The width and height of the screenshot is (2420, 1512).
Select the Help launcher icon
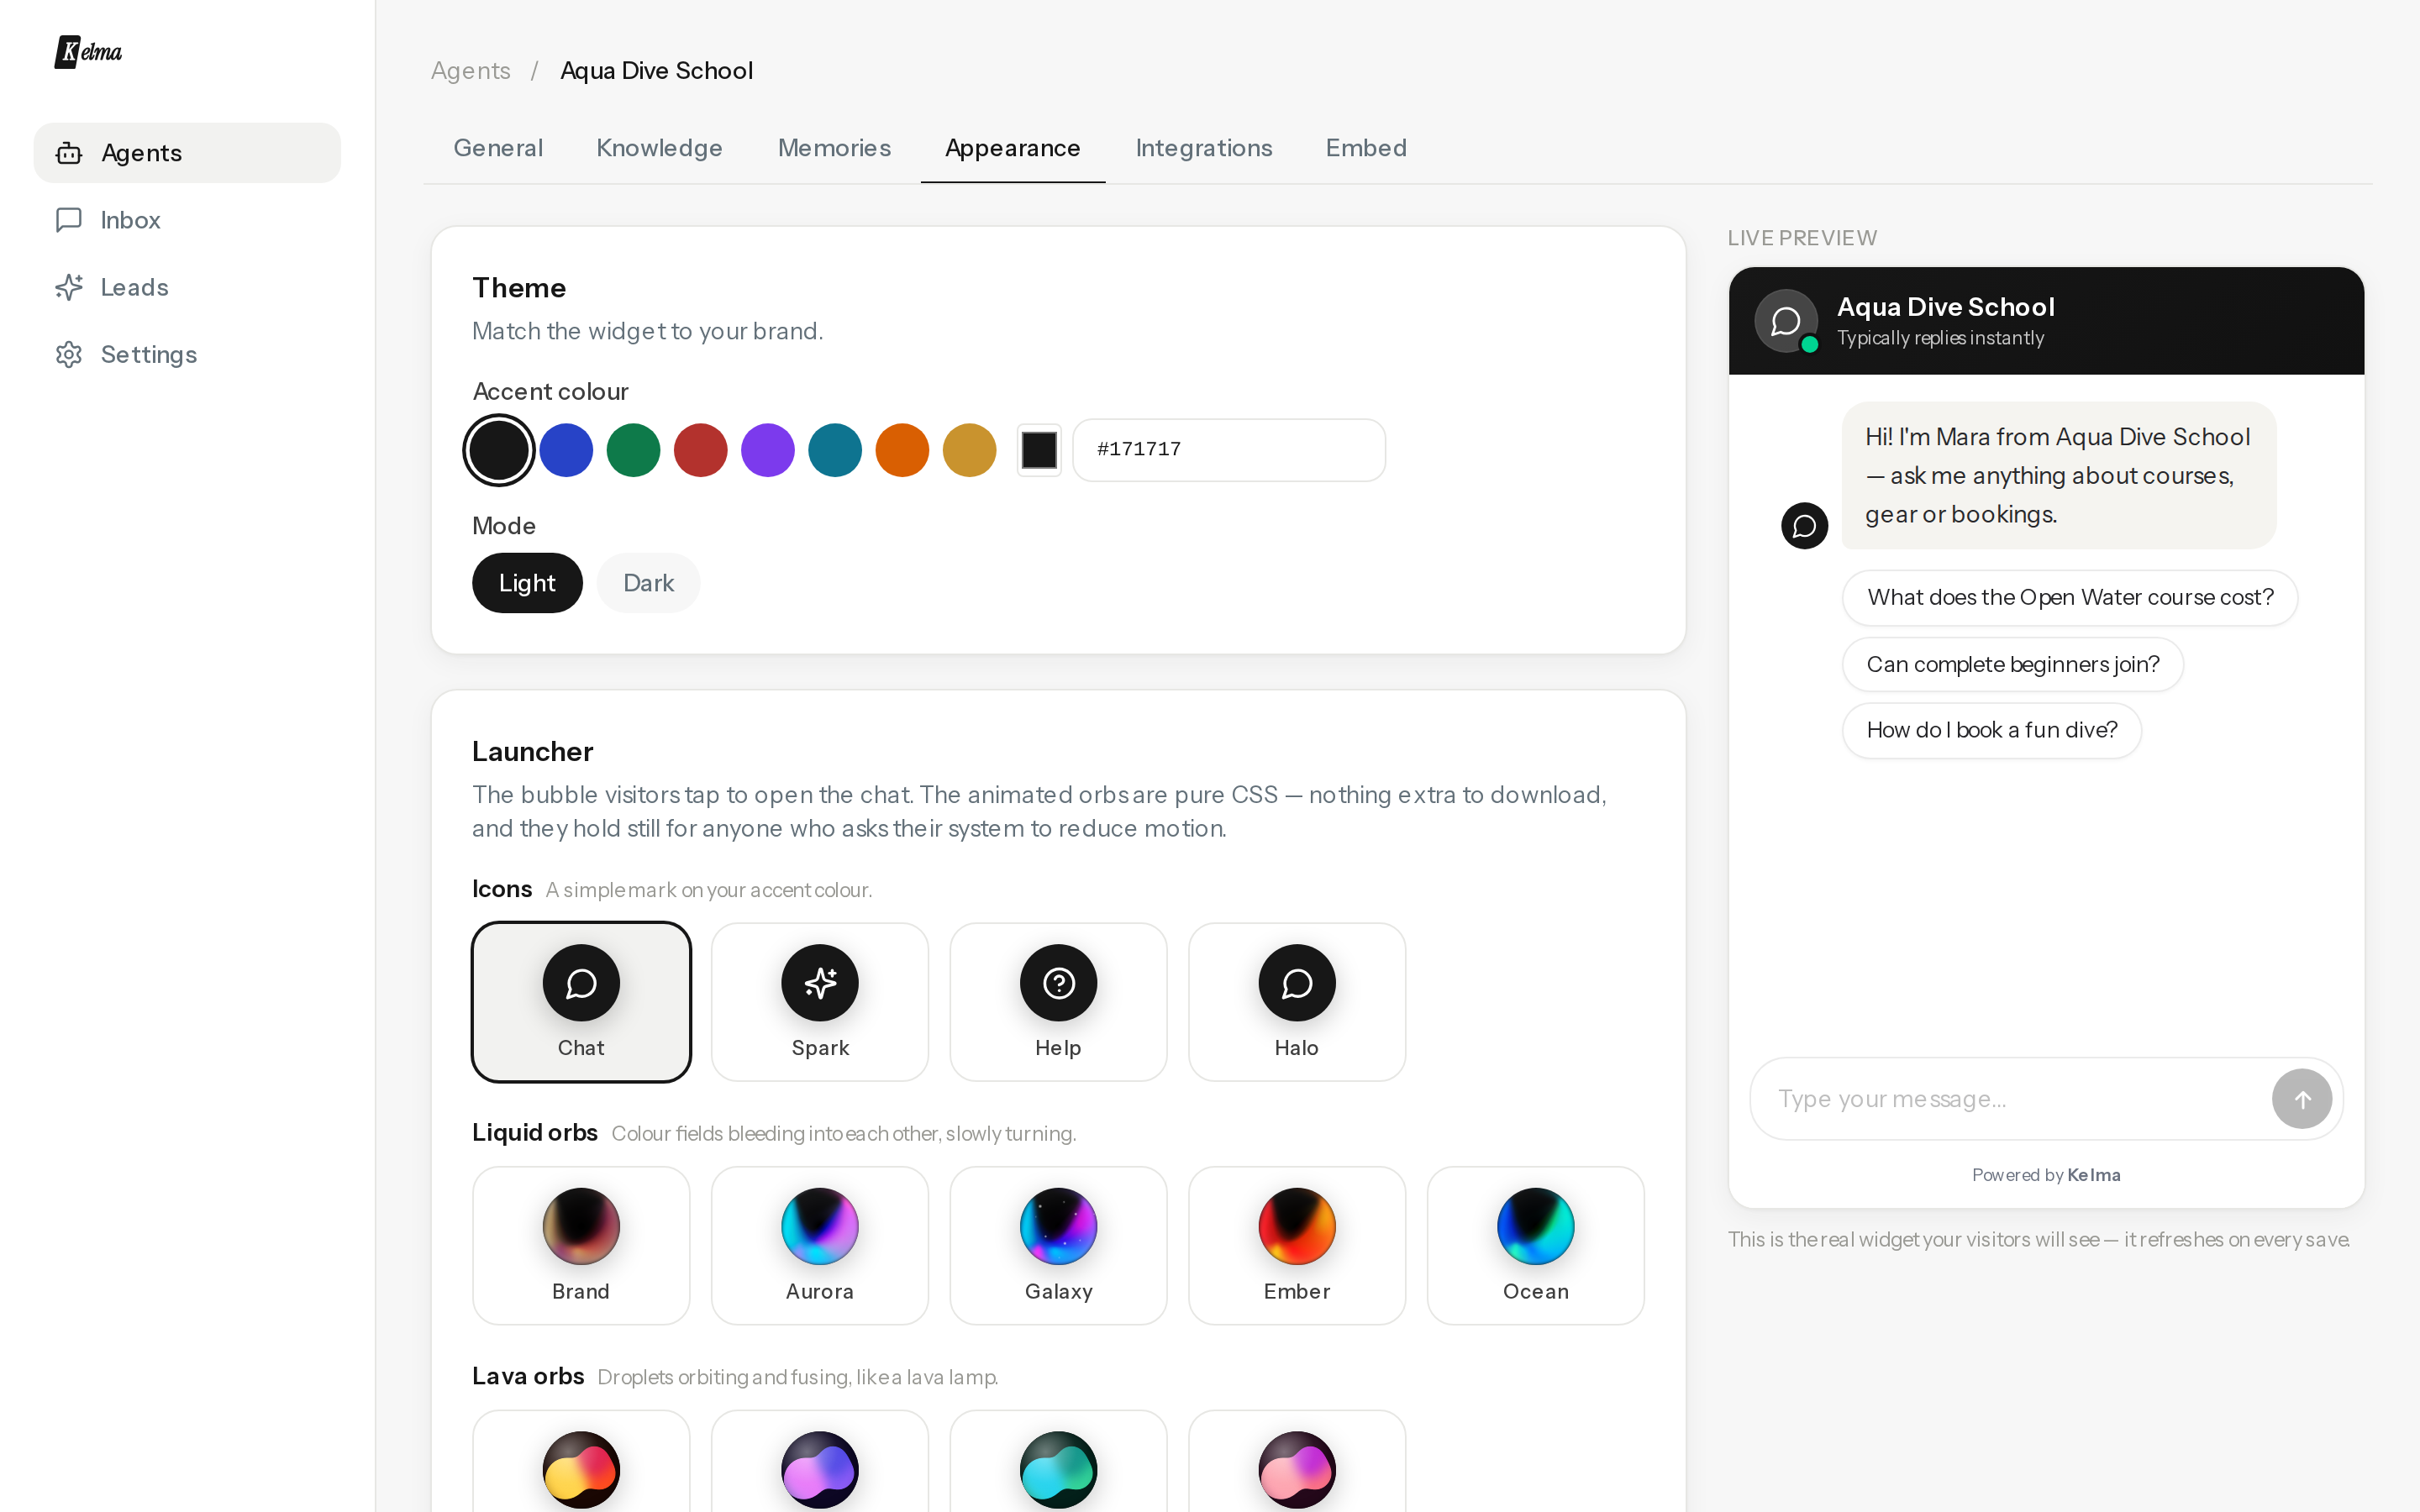pyautogui.click(x=1058, y=1002)
